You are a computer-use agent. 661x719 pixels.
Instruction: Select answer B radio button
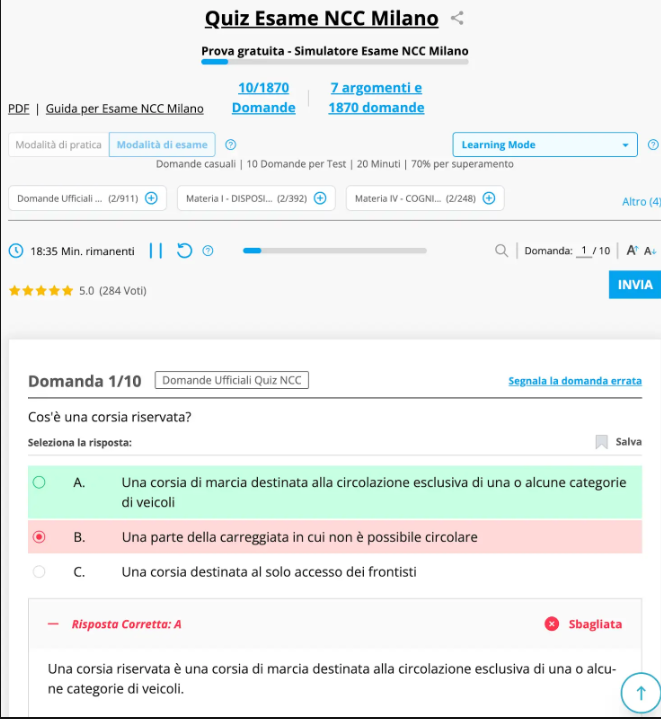39,537
